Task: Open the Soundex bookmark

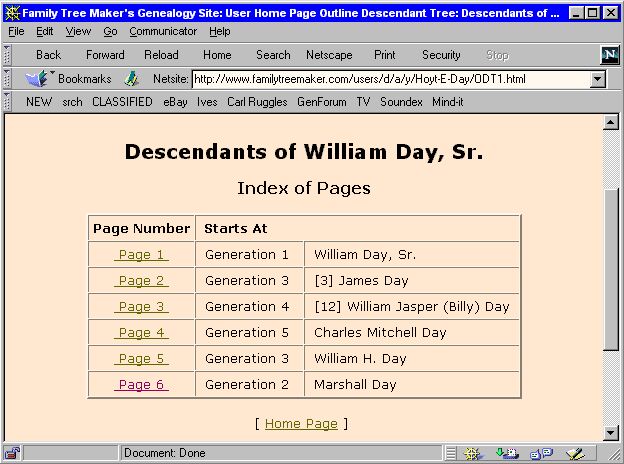Action: (401, 102)
